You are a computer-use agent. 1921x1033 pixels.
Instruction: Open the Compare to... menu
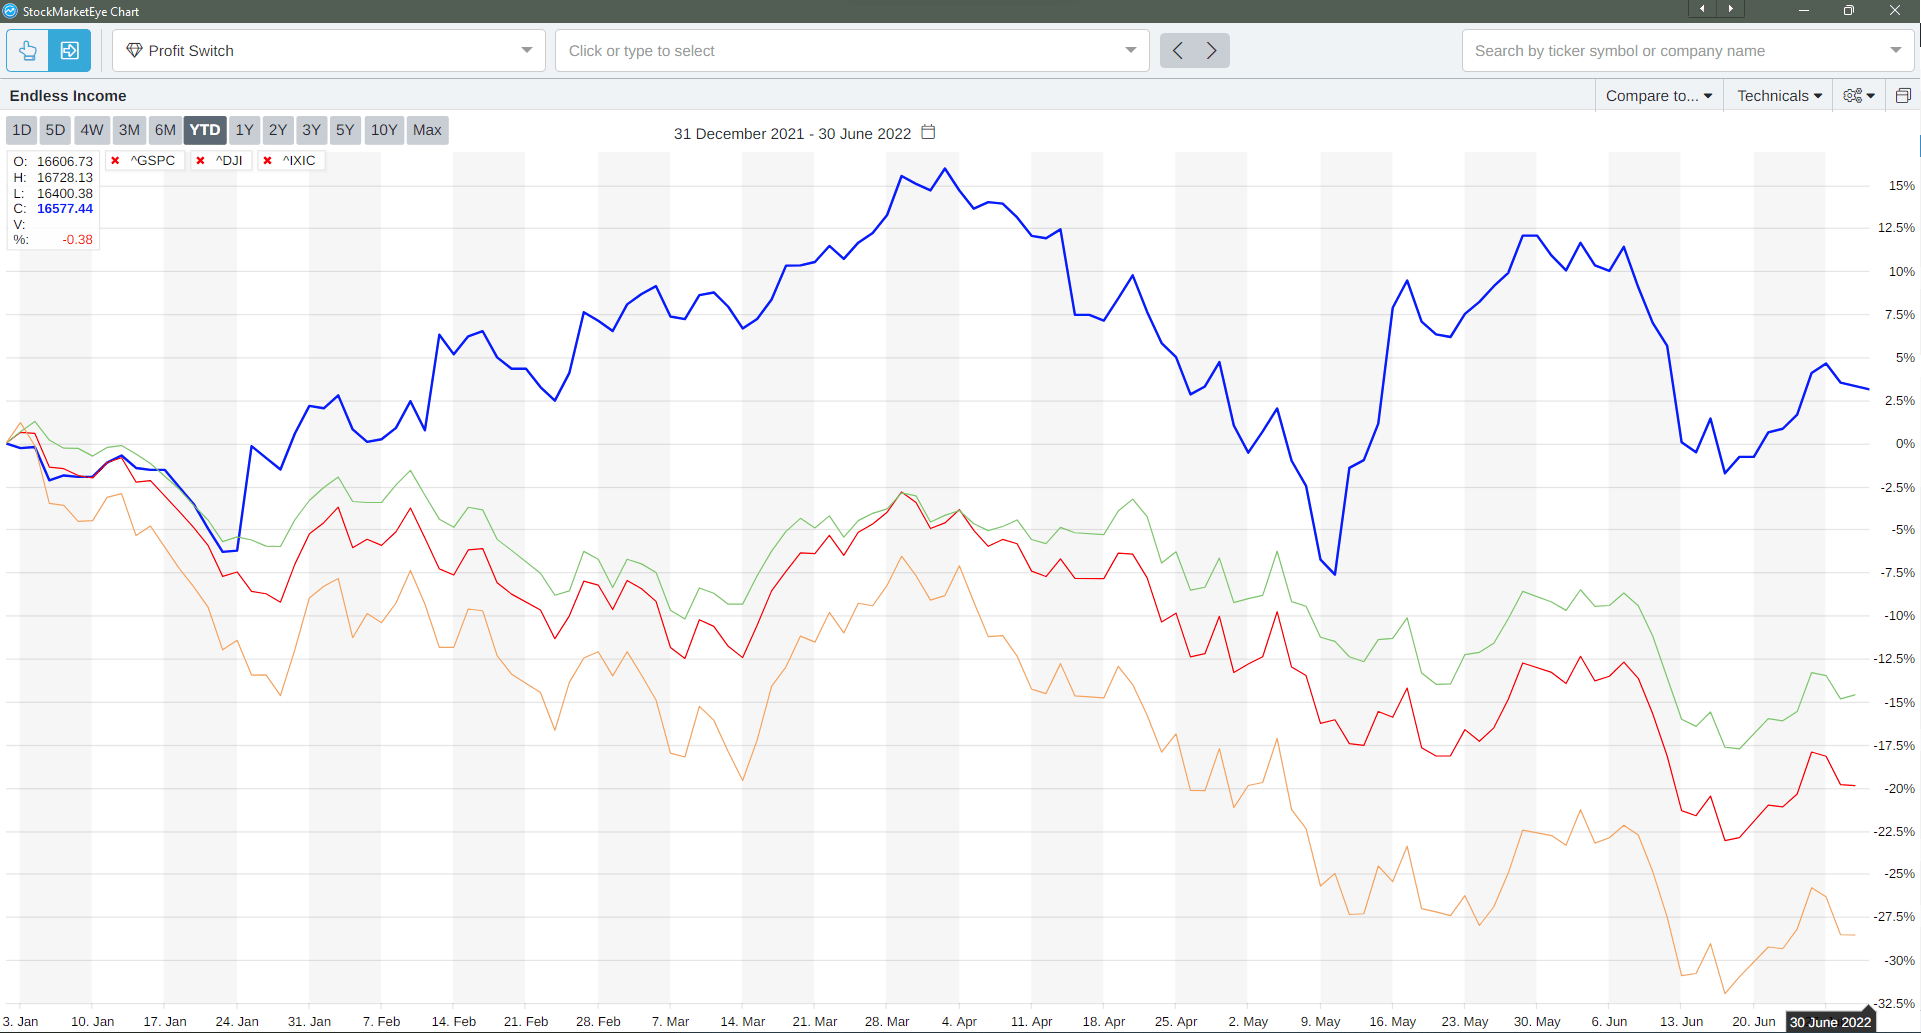pos(1658,96)
